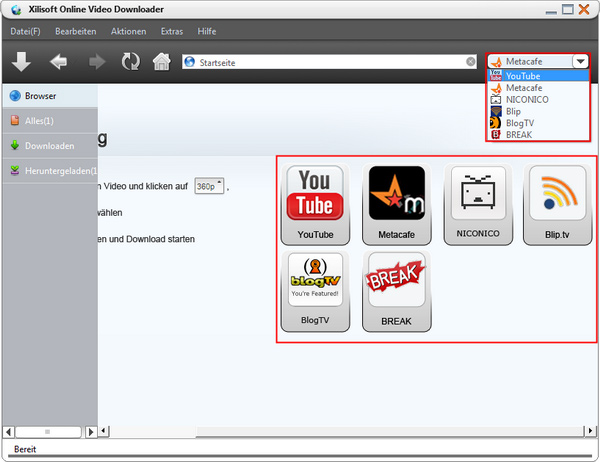Viewport: 600px width, 462px height.
Task: Click the Bereit status bar text
Action: (x=25, y=449)
